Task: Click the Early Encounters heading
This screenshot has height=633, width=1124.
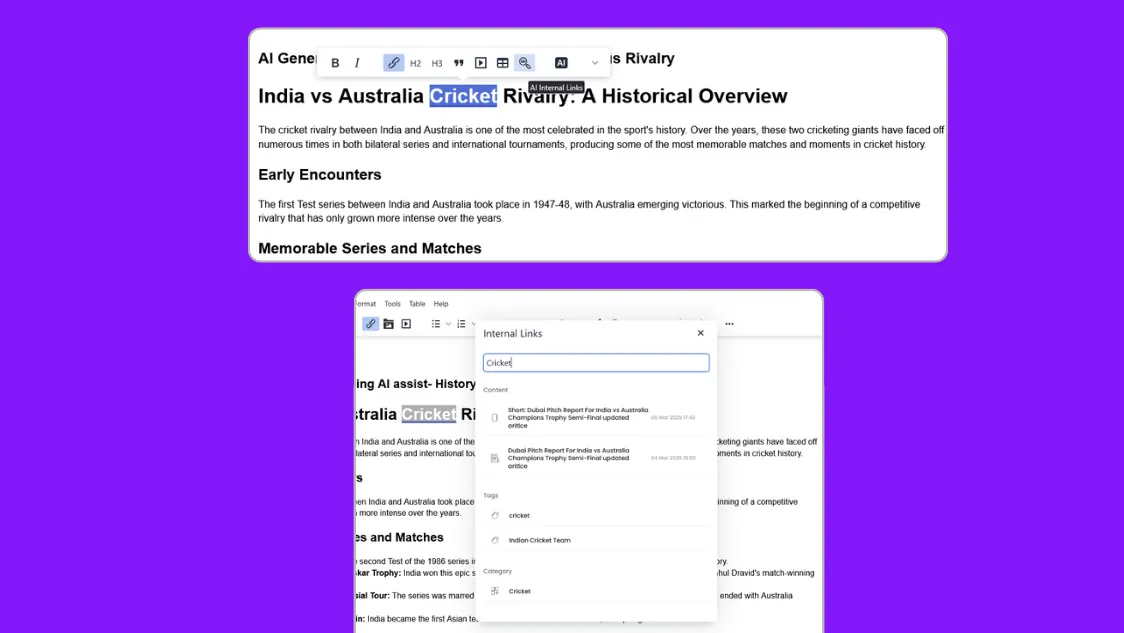Action: click(x=320, y=175)
